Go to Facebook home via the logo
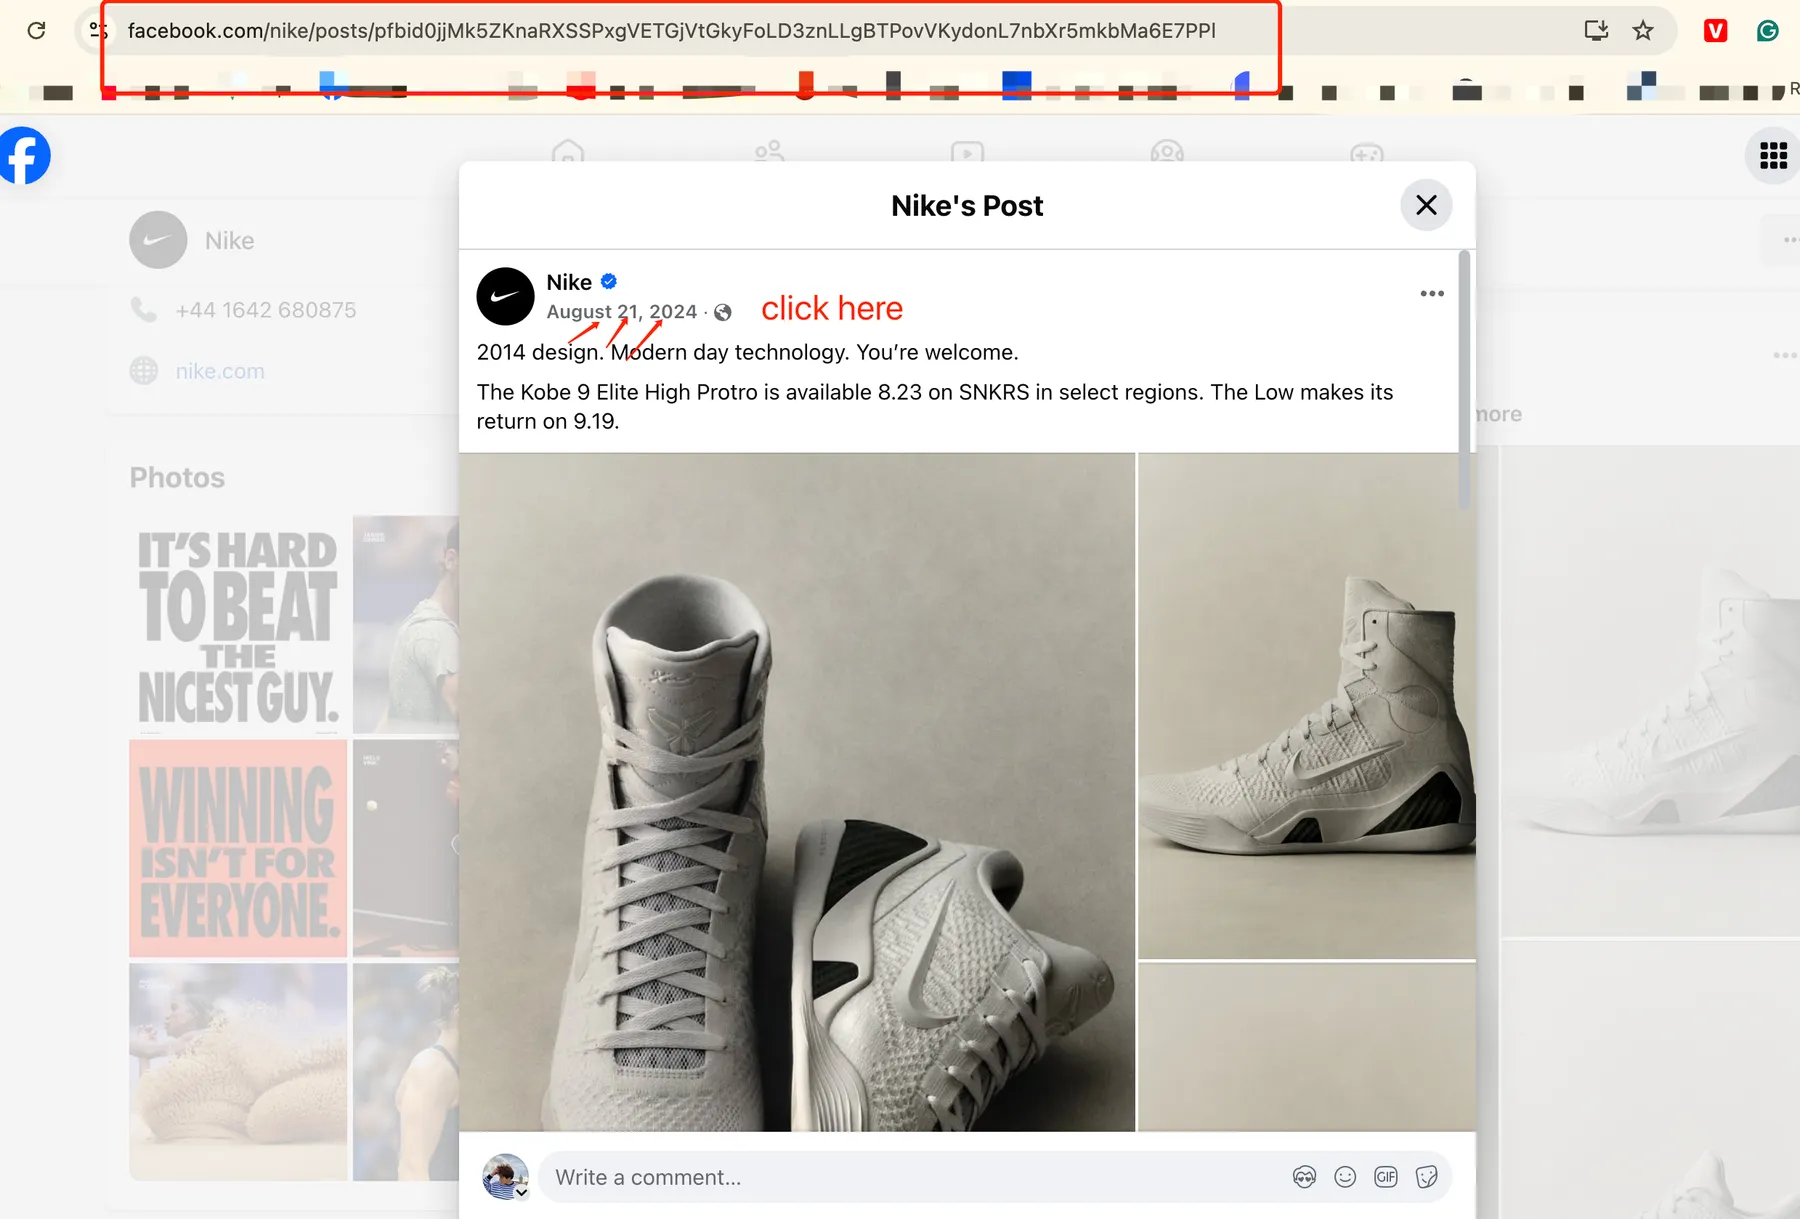1800x1219 pixels. (x=22, y=156)
